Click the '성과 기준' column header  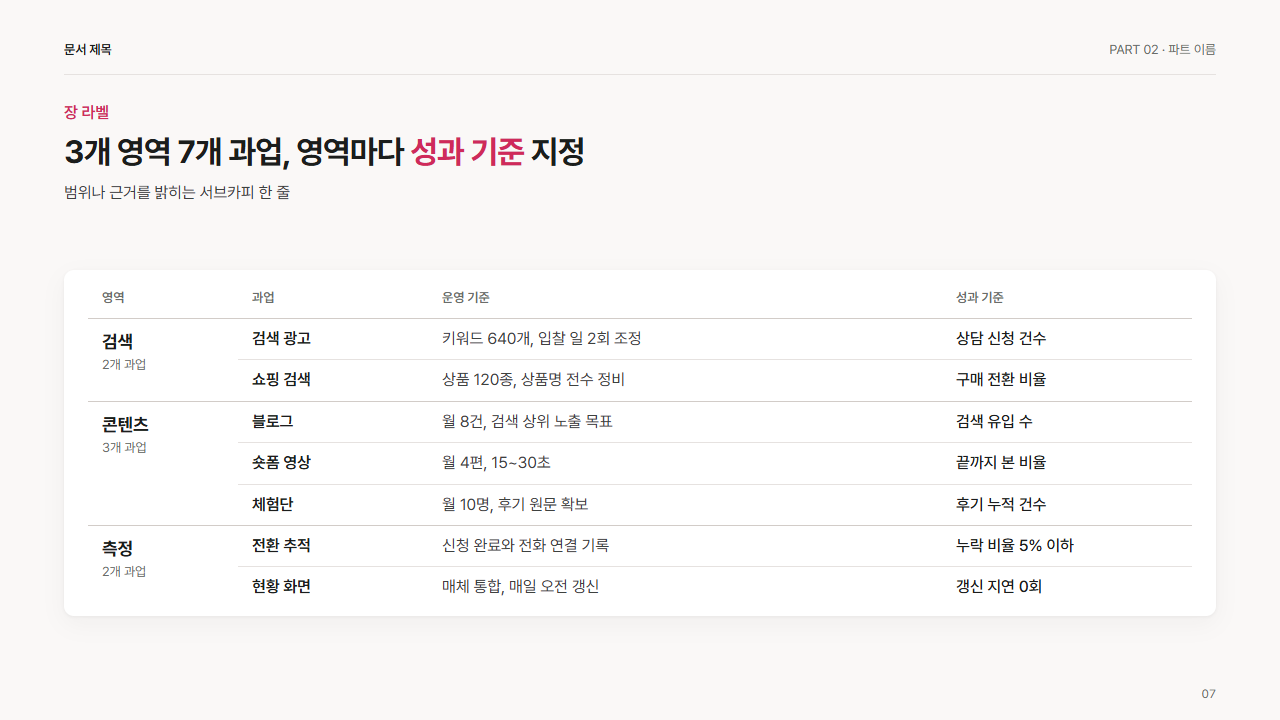[x=979, y=298]
